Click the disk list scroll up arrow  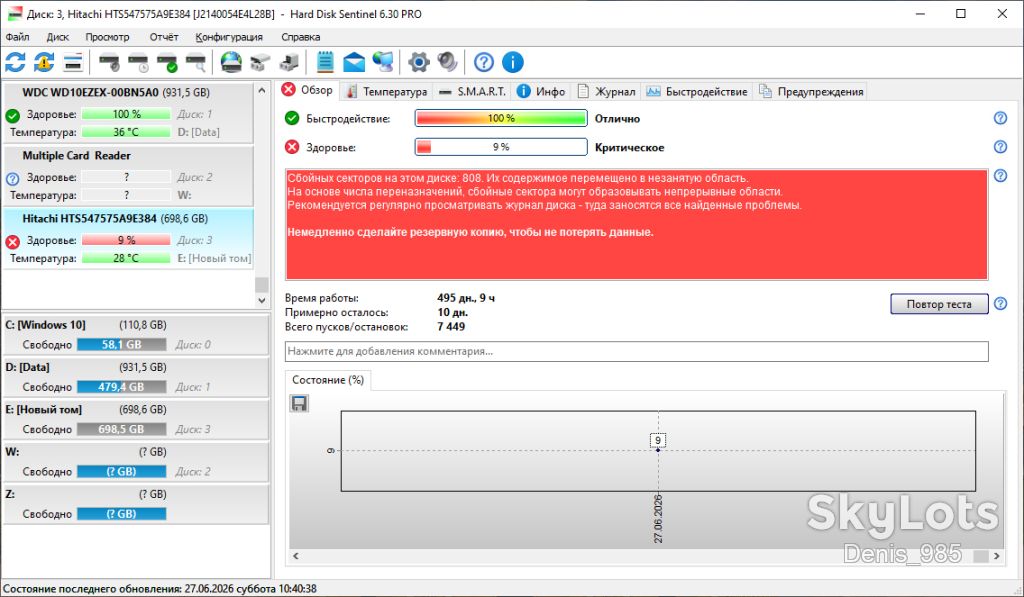coord(262,90)
